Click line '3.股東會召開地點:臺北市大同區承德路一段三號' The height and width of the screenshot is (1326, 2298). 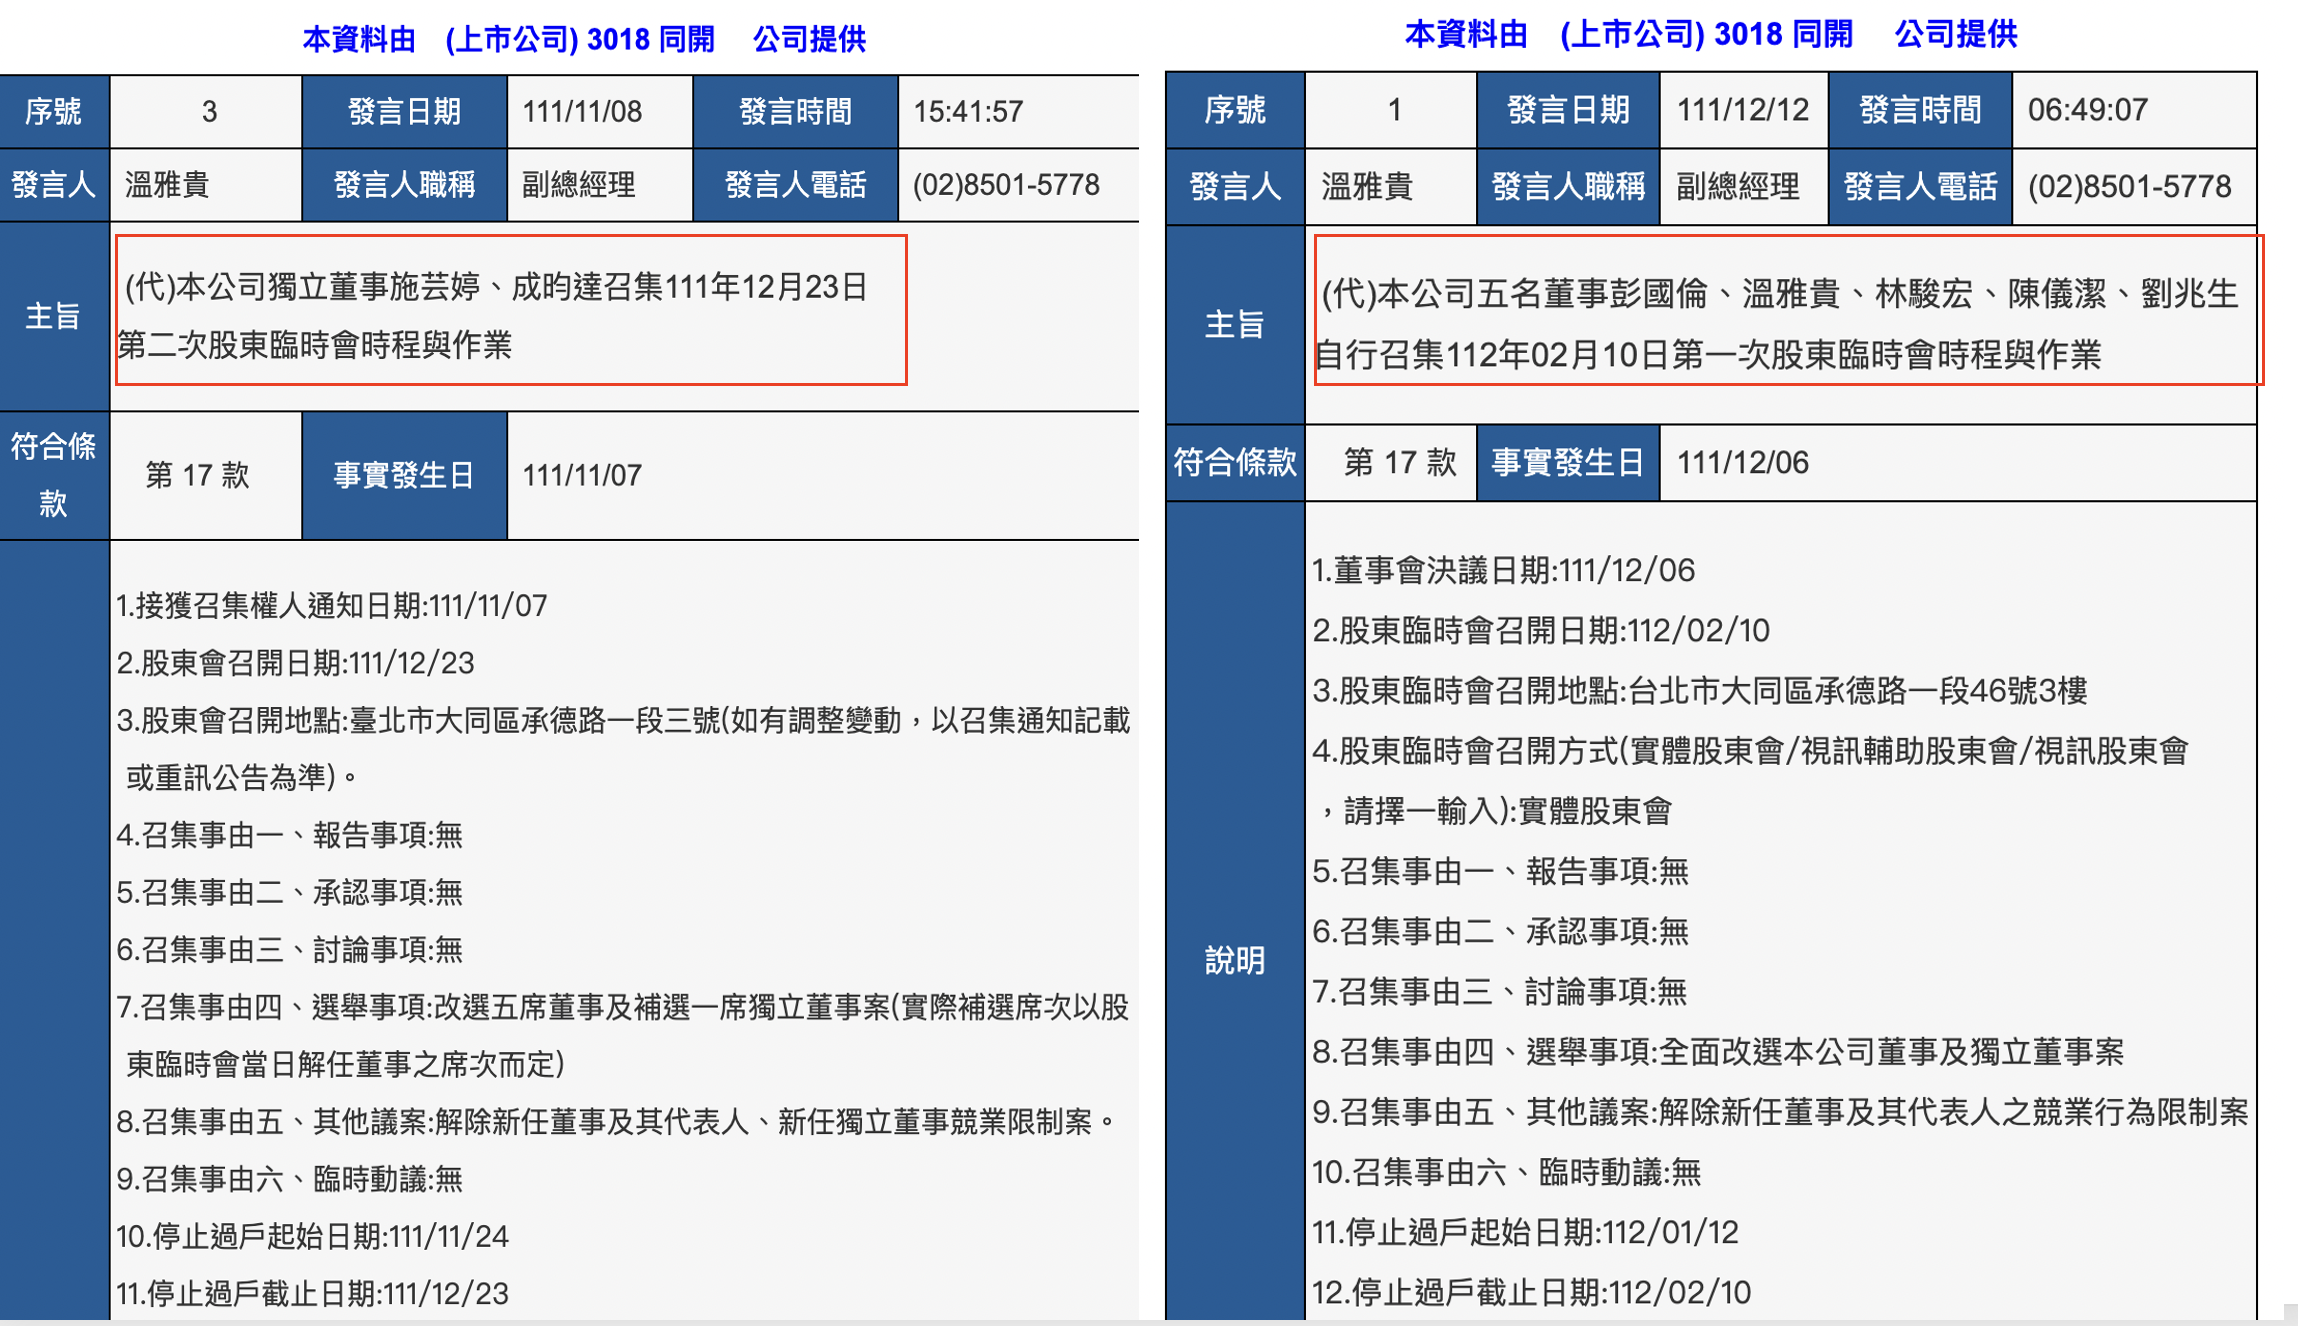(623, 748)
